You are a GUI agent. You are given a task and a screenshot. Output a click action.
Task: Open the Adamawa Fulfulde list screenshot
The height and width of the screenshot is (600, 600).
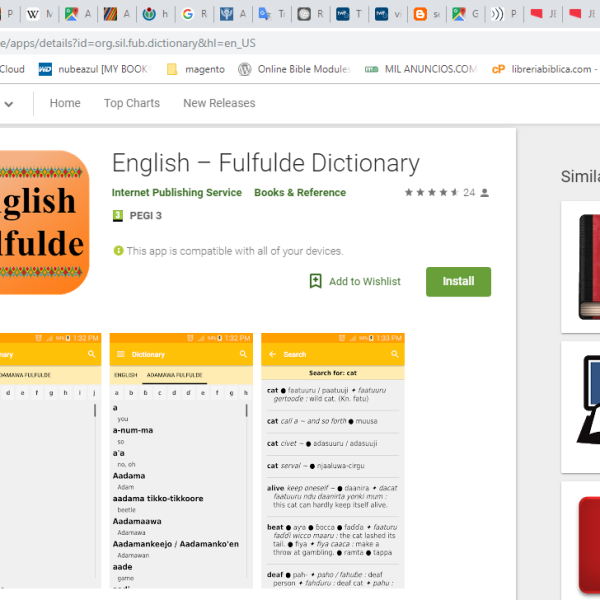(181, 460)
